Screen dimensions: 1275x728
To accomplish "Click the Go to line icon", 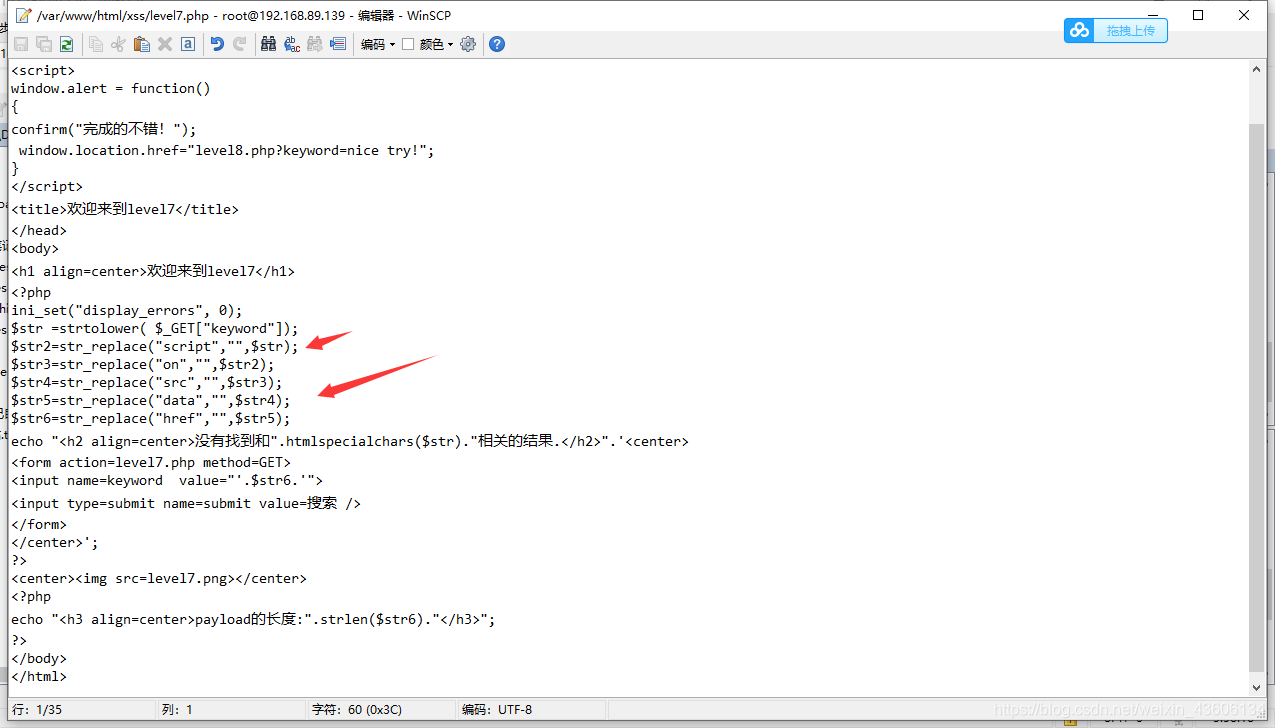I will point(338,44).
